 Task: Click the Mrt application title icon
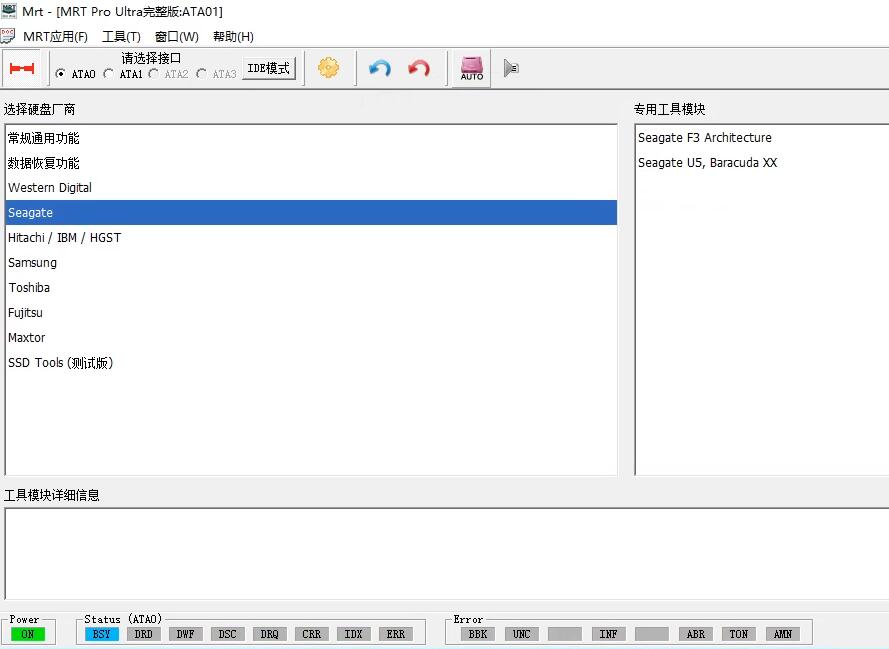point(9,10)
